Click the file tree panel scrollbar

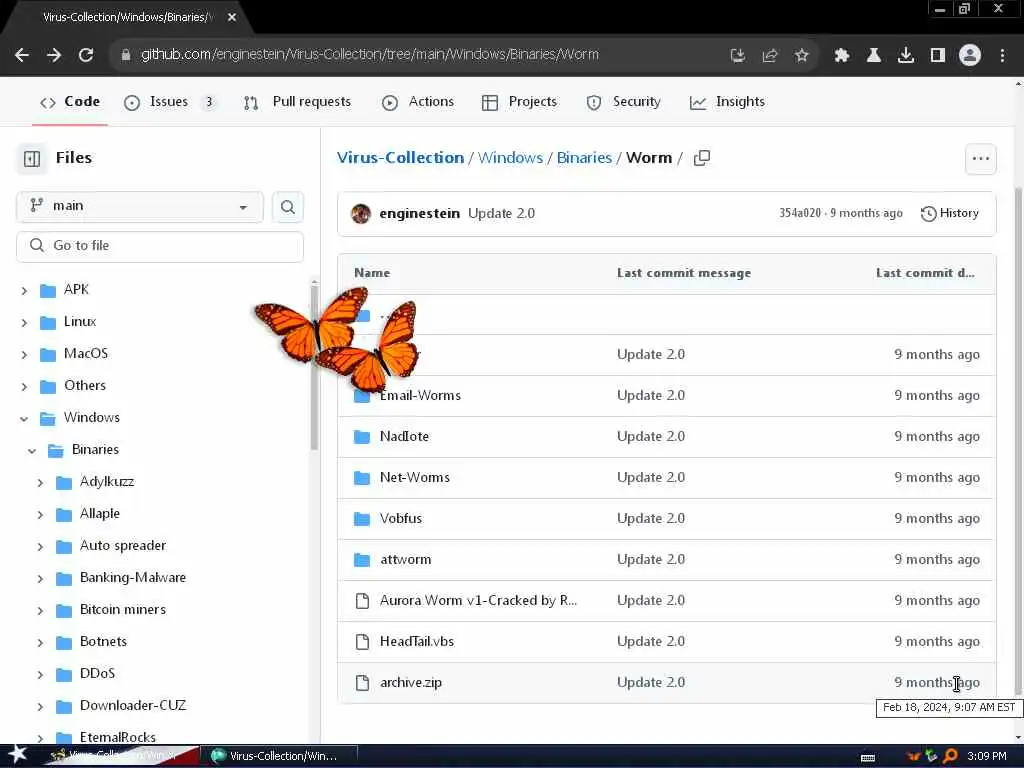pyautogui.click(x=314, y=367)
